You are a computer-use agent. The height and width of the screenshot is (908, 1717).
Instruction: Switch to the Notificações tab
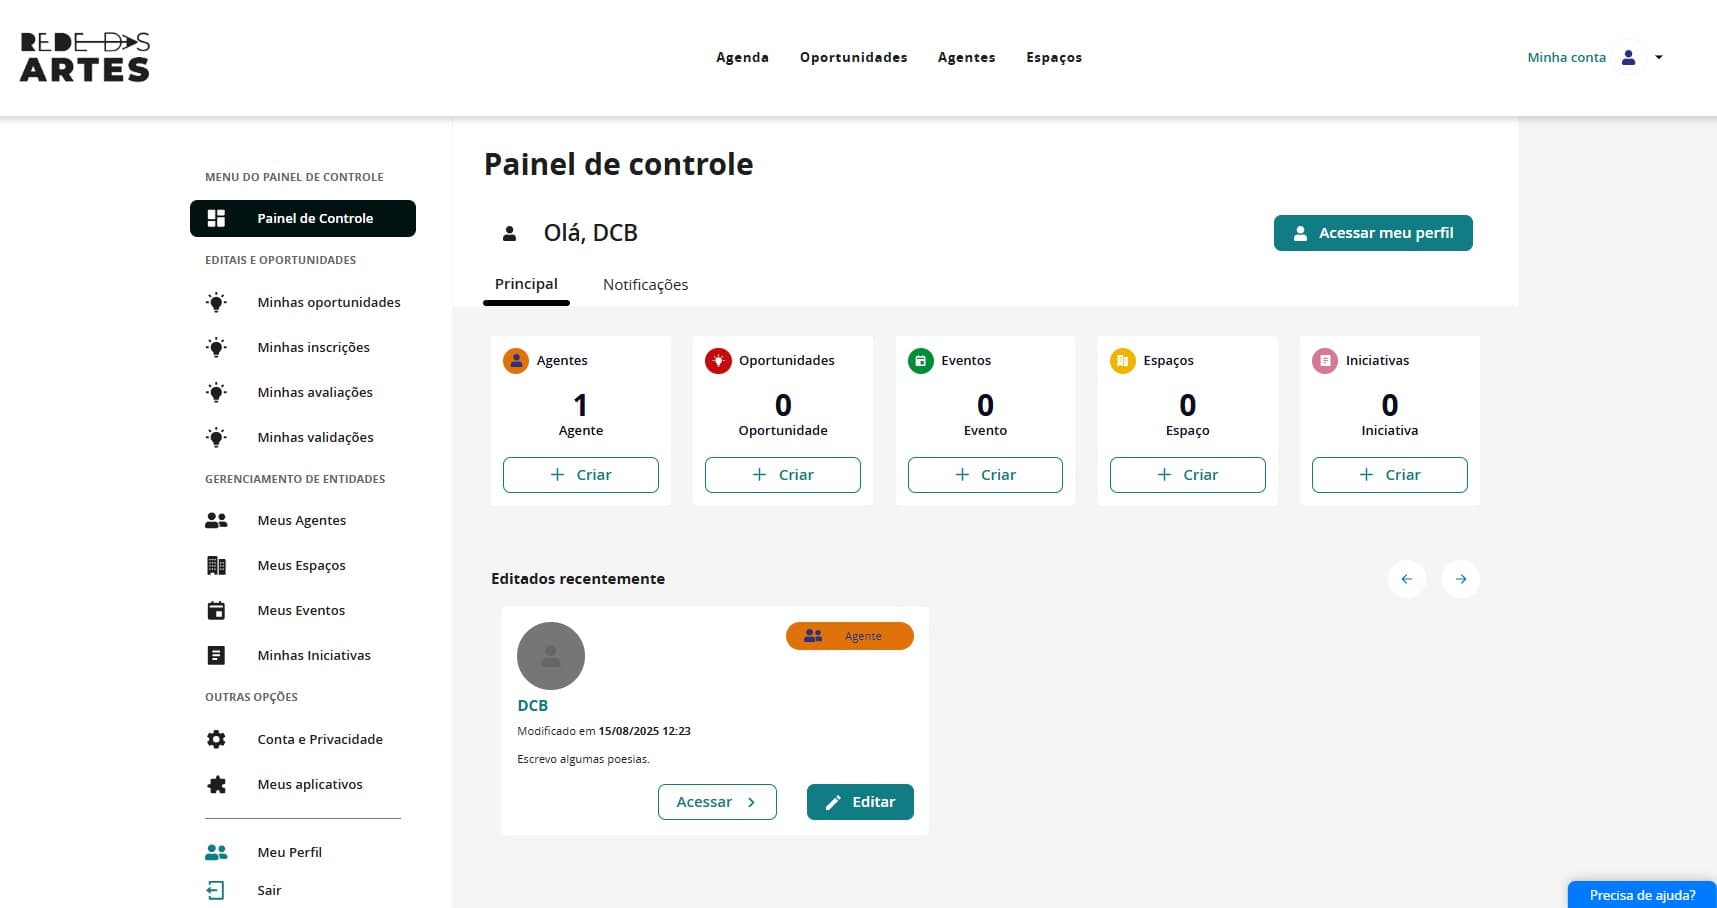[645, 285]
